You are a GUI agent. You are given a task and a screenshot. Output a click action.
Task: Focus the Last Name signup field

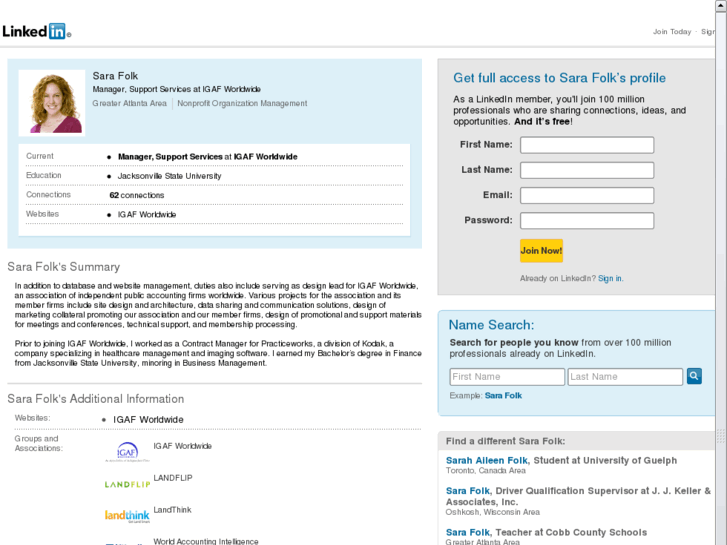587,170
